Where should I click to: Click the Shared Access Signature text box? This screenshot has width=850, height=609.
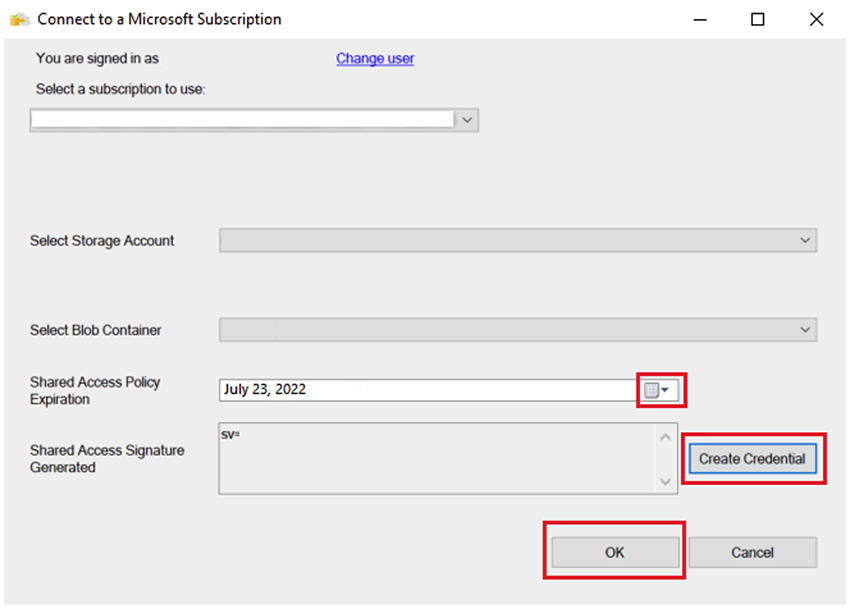[437, 459]
